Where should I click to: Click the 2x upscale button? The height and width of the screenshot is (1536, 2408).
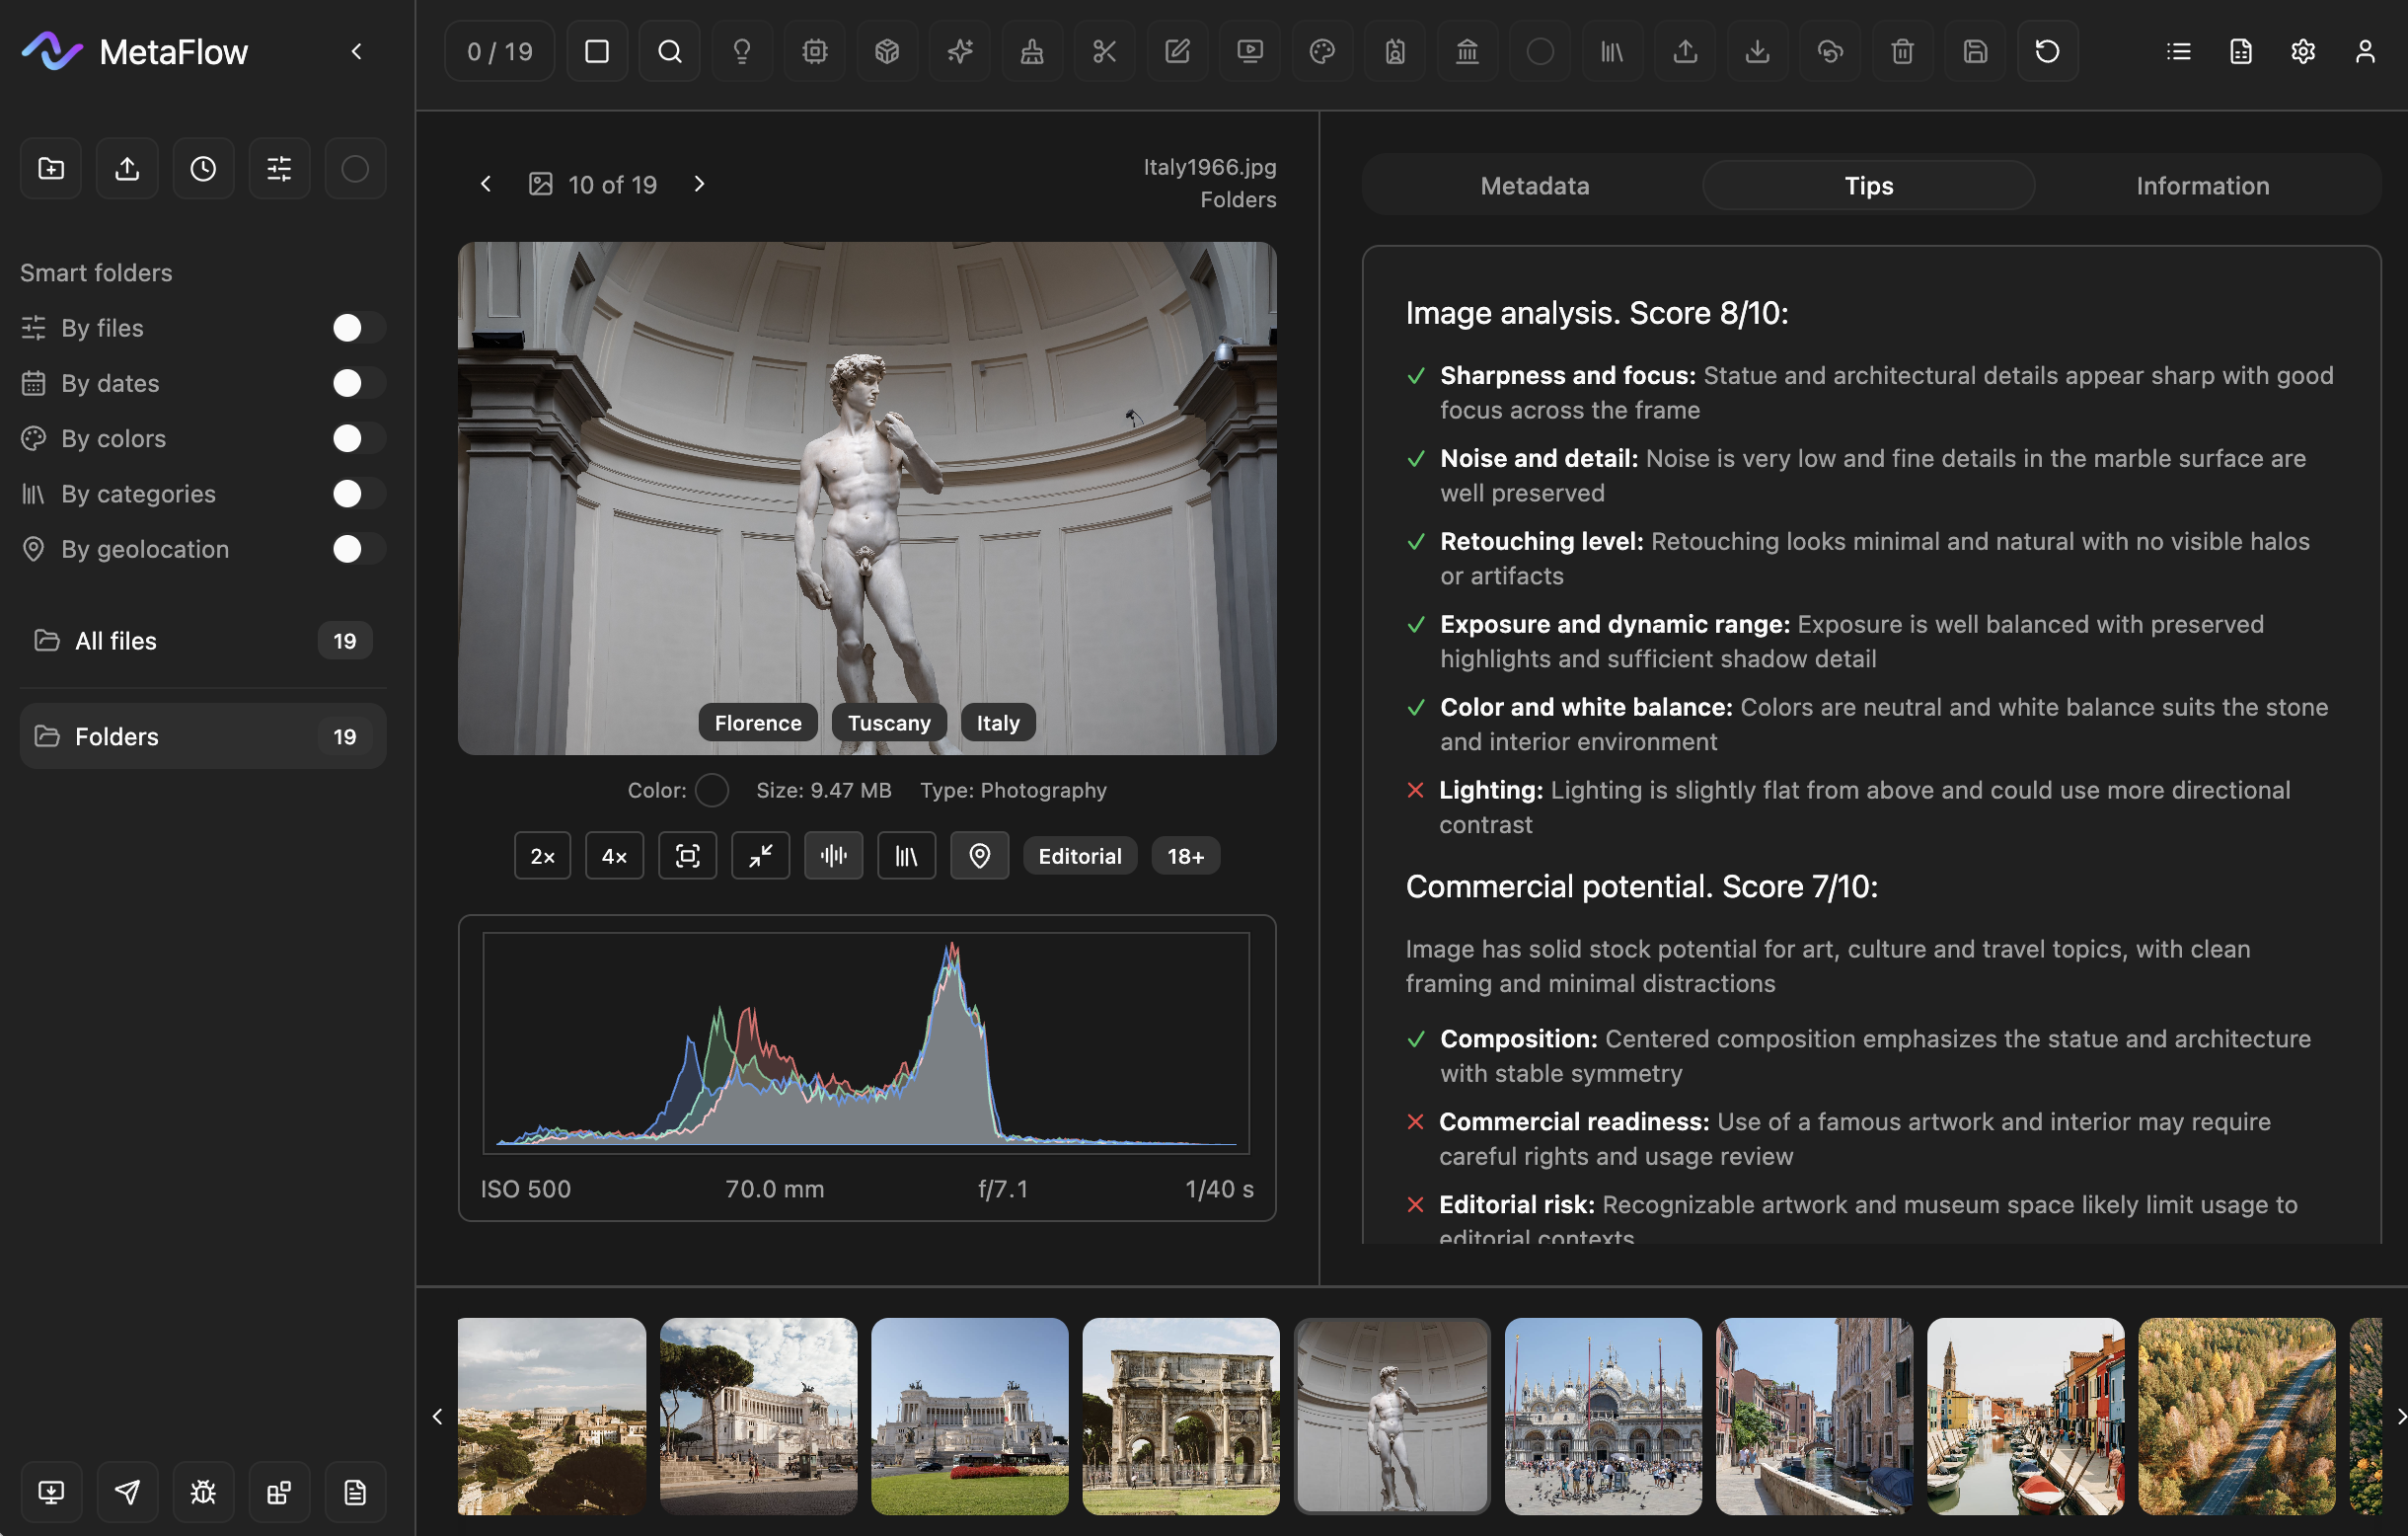[x=542, y=856]
